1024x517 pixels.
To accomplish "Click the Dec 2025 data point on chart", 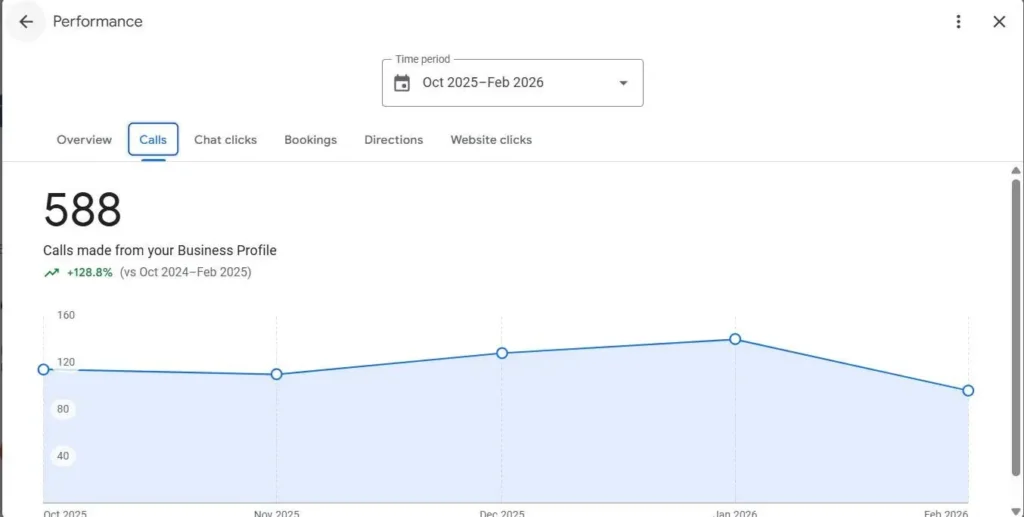I will click(502, 353).
